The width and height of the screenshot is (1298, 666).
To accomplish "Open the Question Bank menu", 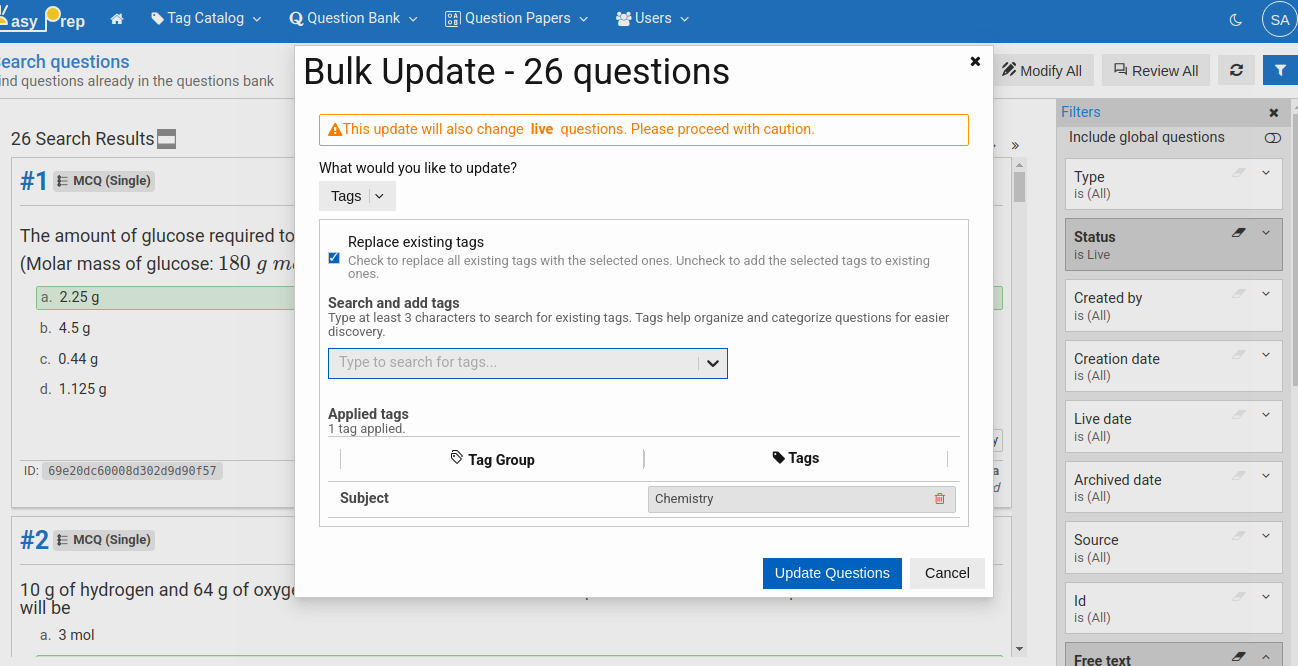I will click(352, 18).
